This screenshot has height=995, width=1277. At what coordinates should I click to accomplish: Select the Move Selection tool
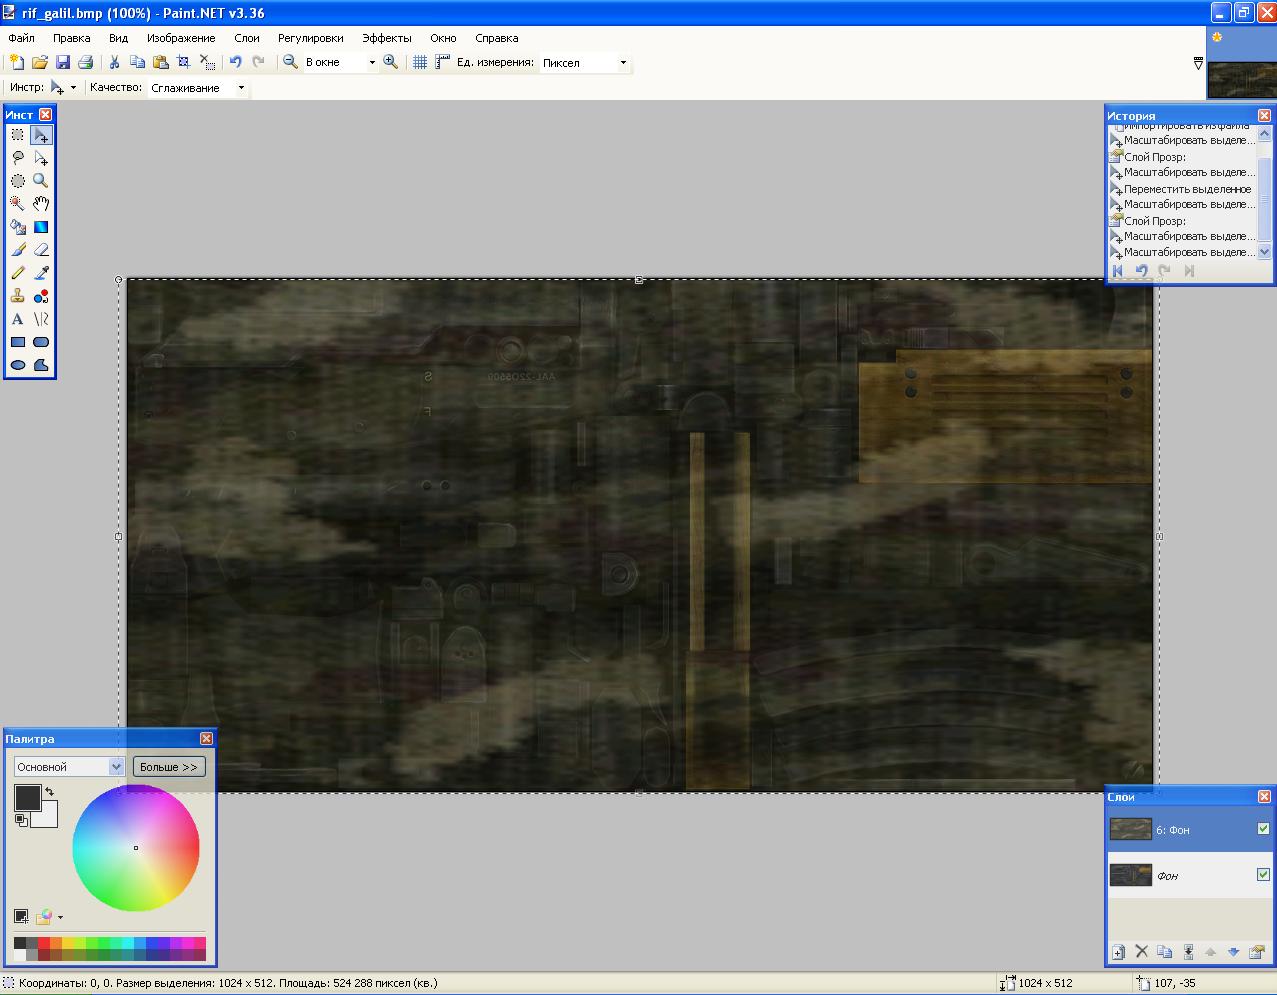click(x=41, y=158)
